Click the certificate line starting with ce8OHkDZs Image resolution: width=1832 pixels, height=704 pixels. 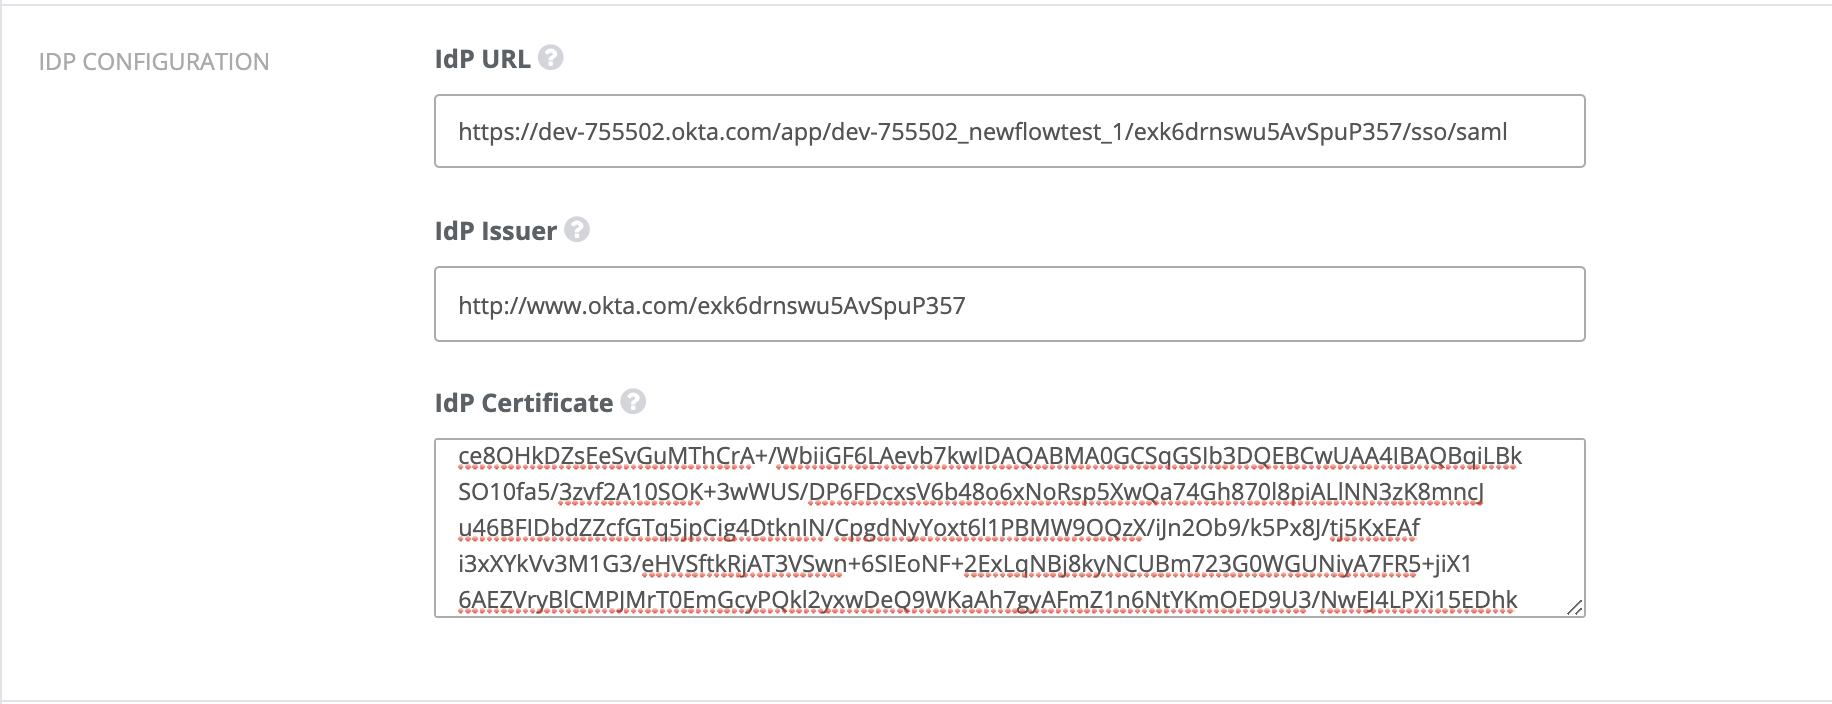tap(989, 456)
